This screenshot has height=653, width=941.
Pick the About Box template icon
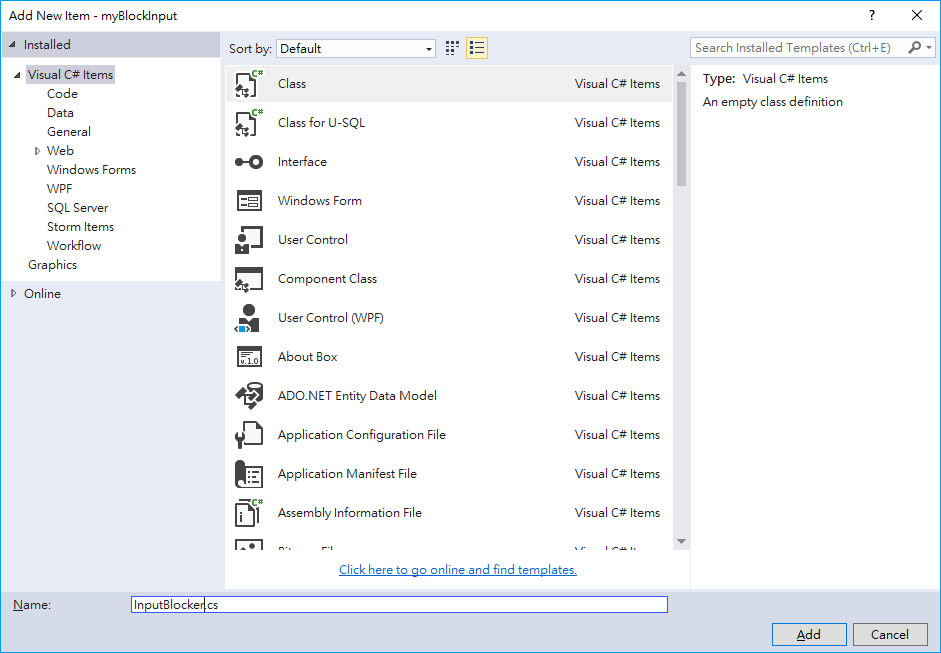248,357
